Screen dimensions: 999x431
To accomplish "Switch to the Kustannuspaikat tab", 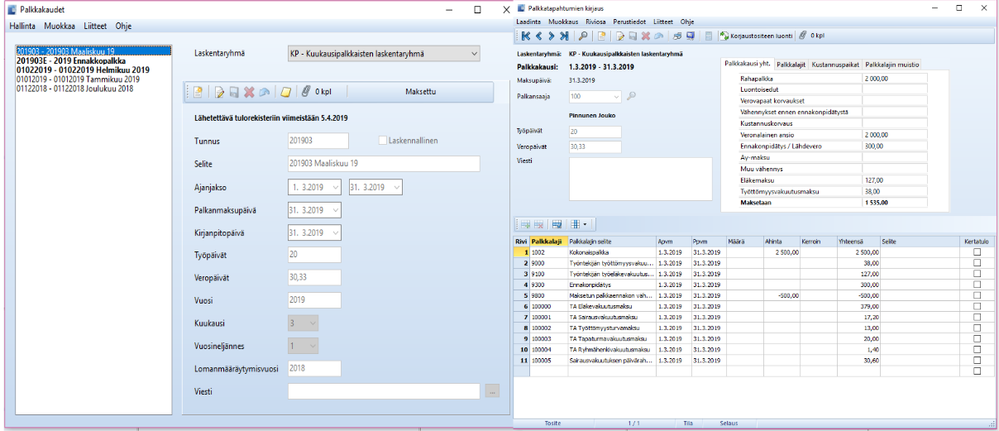I will tap(835, 64).
